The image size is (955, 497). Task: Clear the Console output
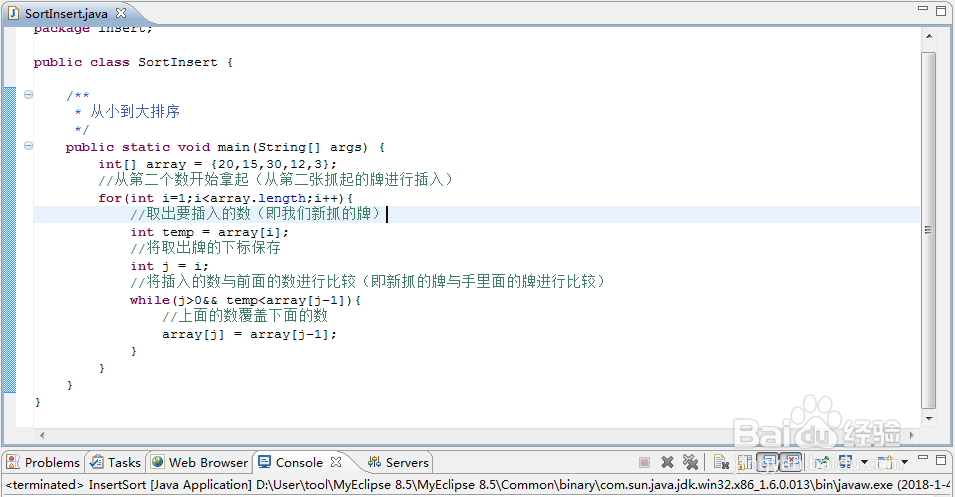coord(721,462)
